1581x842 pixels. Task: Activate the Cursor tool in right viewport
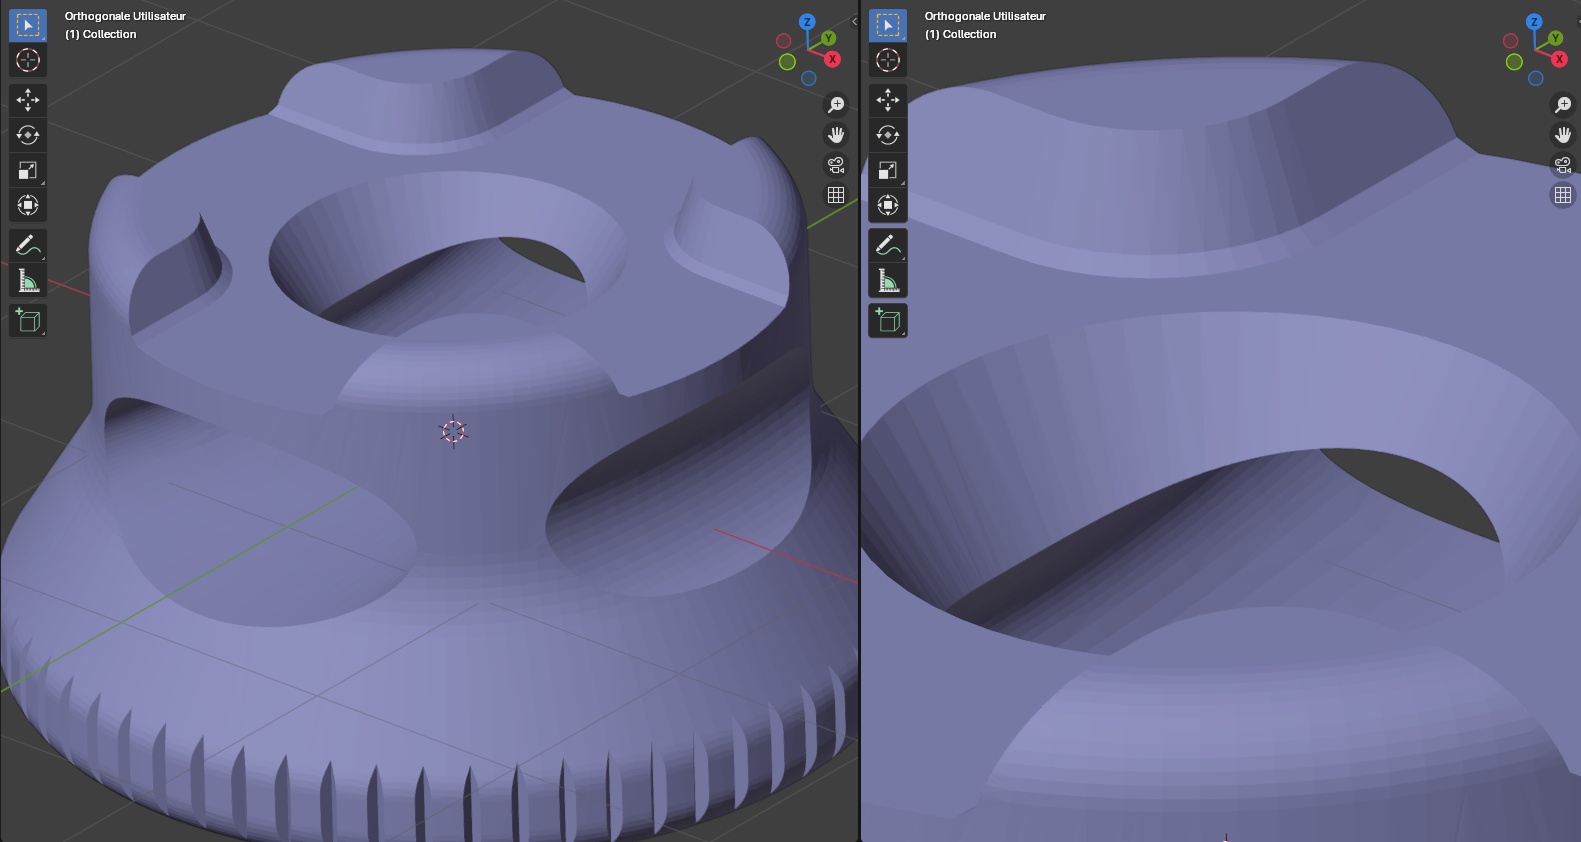point(888,60)
